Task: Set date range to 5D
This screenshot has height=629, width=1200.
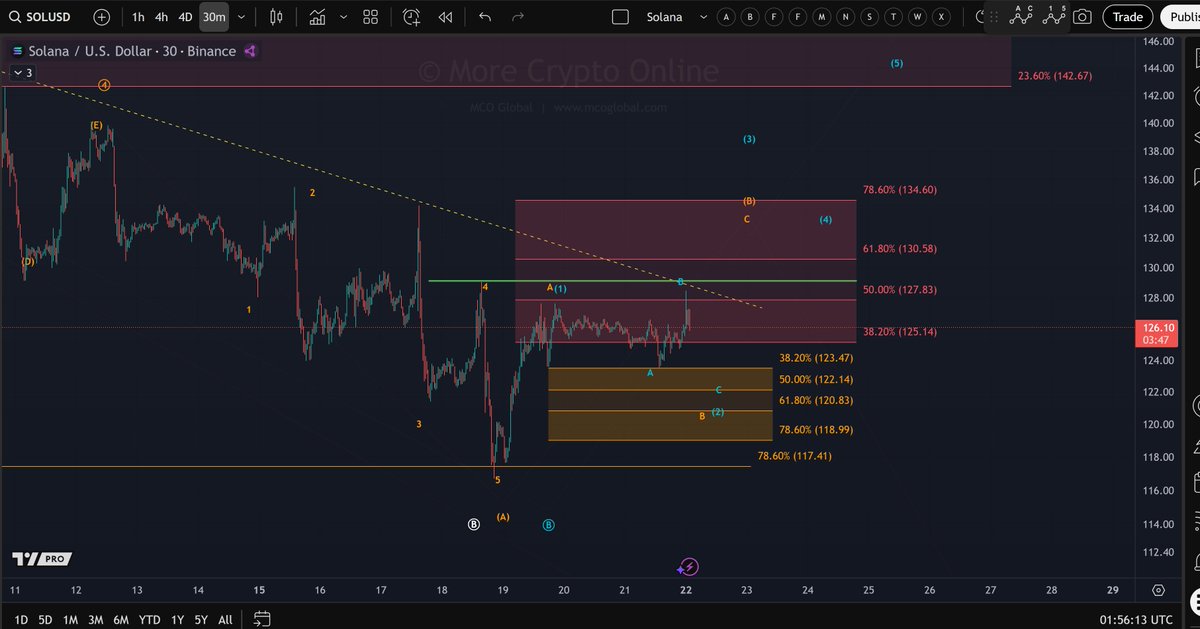Action: click(45, 620)
